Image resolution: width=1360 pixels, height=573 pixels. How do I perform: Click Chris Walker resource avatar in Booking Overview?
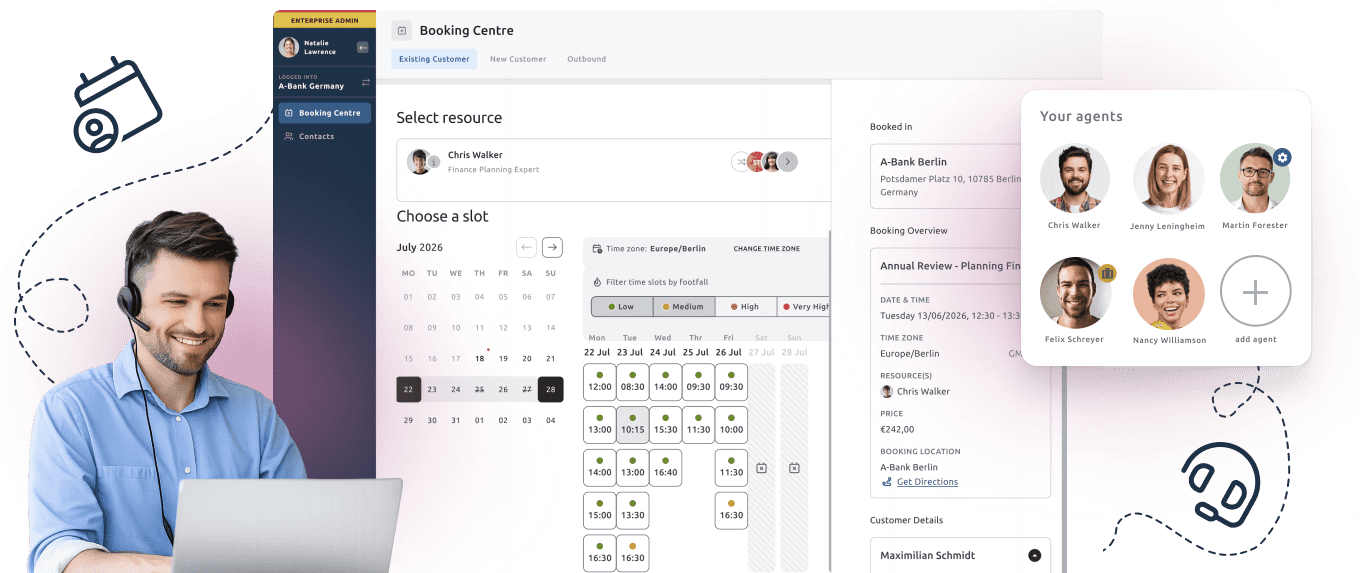coord(886,391)
